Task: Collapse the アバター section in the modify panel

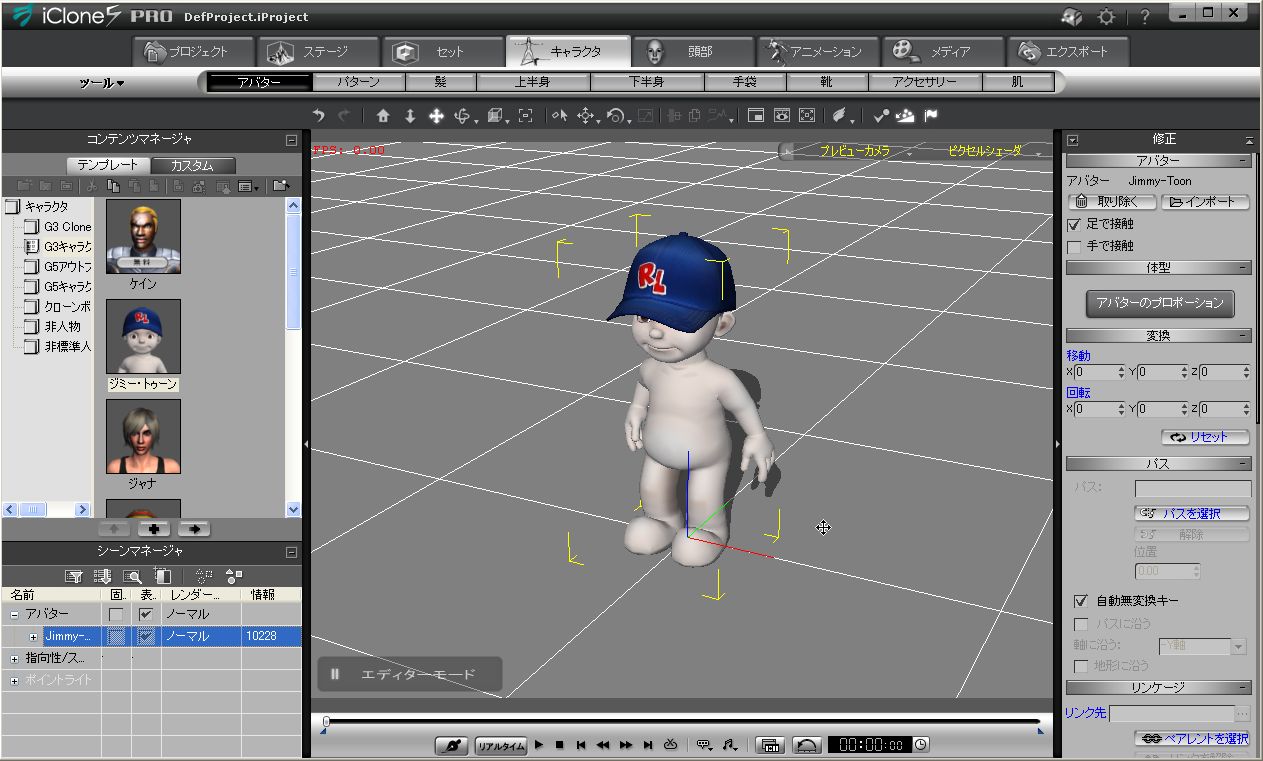Action: click(x=1243, y=161)
